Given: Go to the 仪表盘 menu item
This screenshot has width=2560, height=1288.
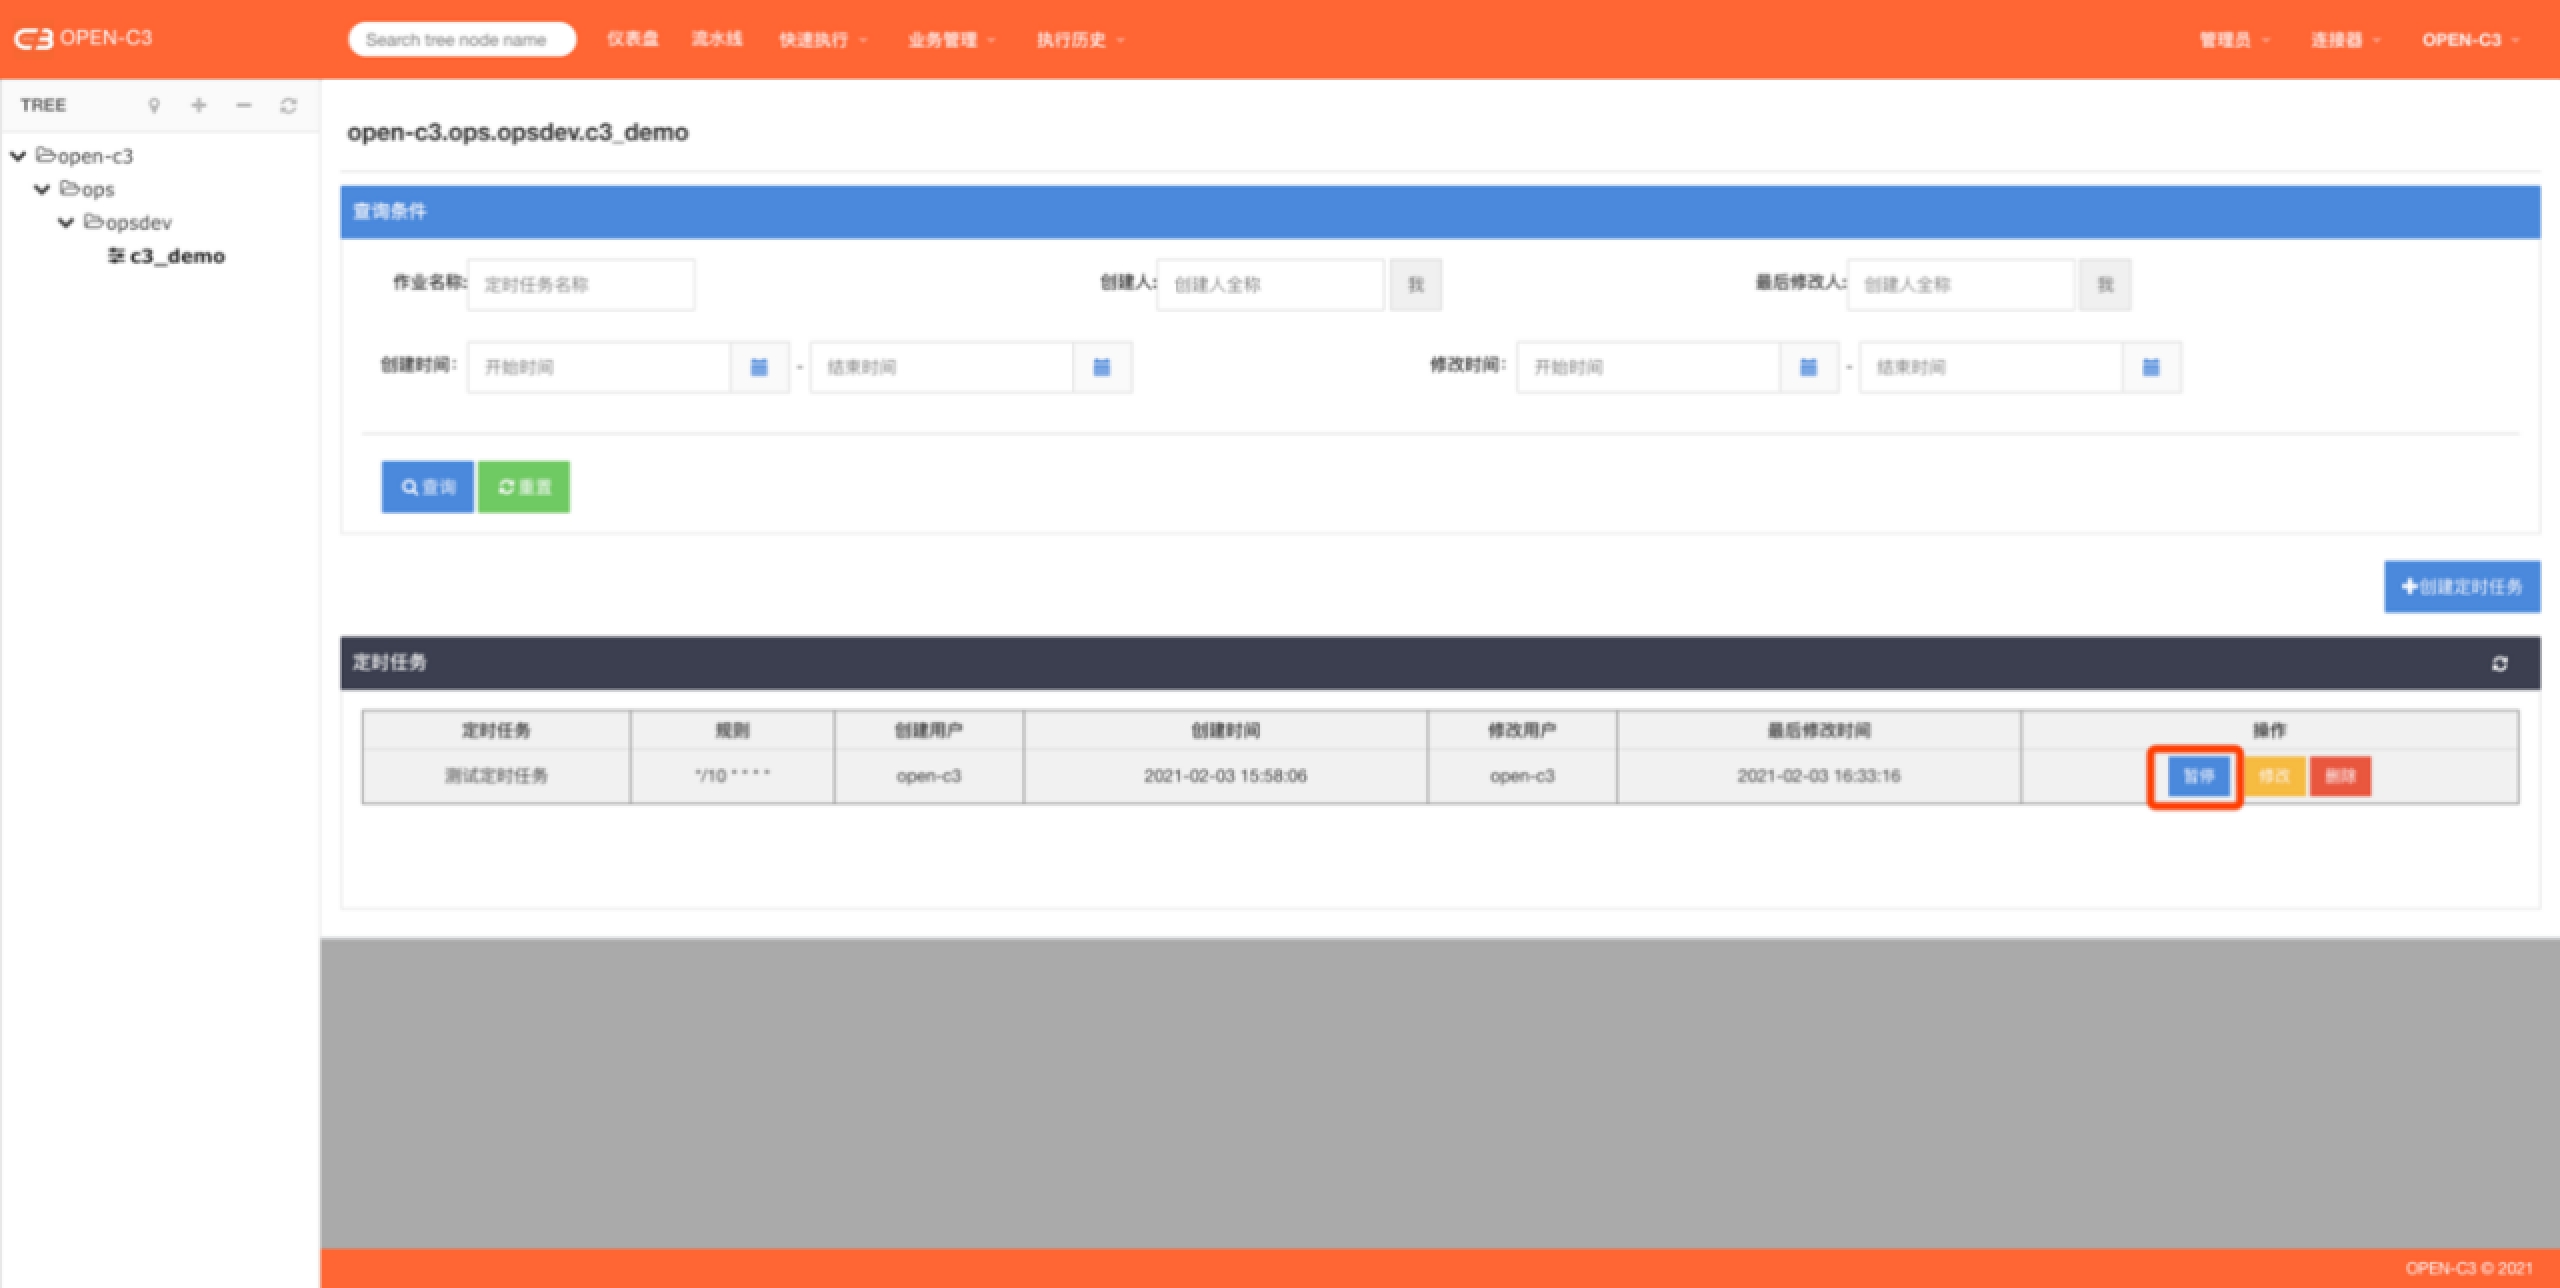Looking at the screenshot, I should coord(632,39).
